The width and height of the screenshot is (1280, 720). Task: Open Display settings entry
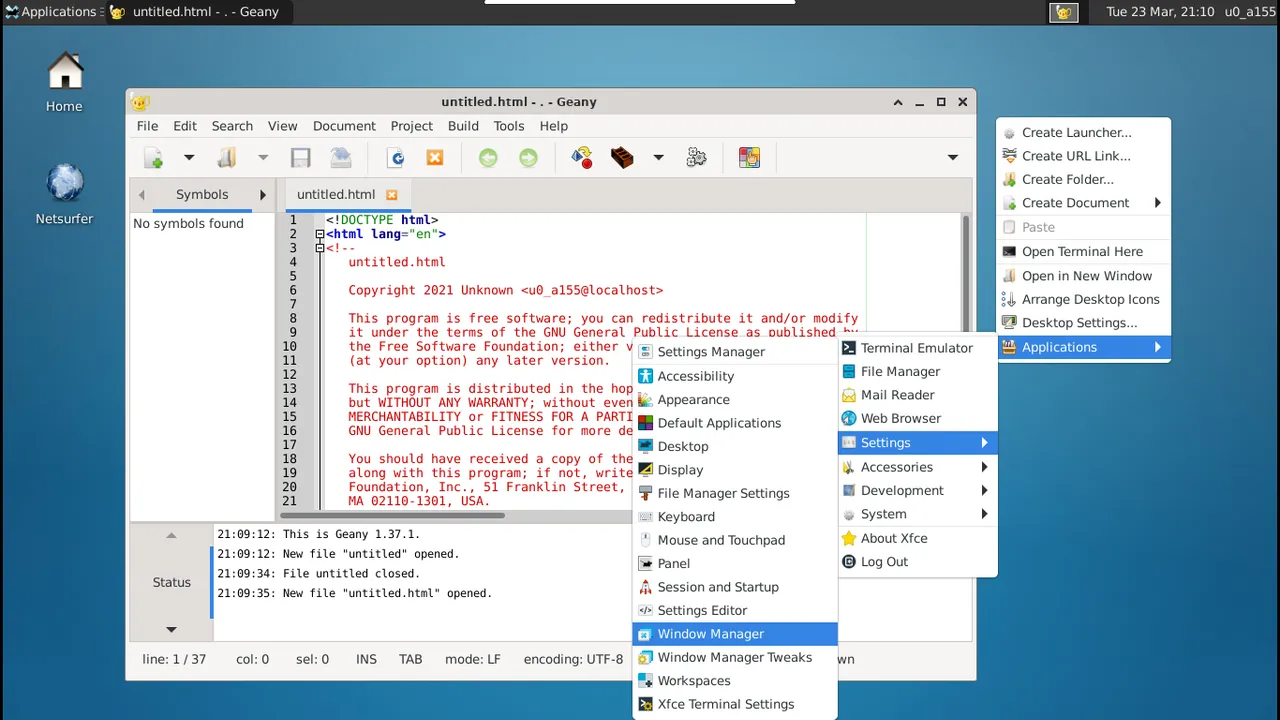(x=735, y=470)
